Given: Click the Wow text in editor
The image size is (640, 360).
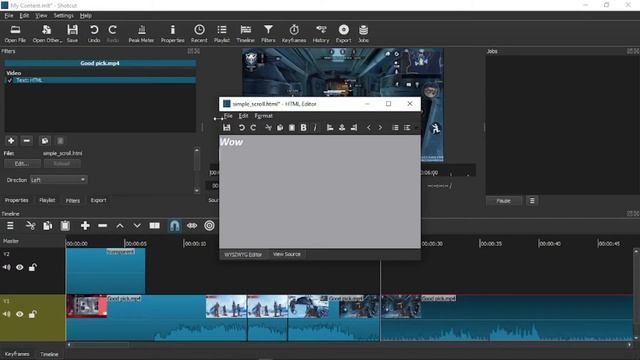Looking at the screenshot, I should coord(231,142).
